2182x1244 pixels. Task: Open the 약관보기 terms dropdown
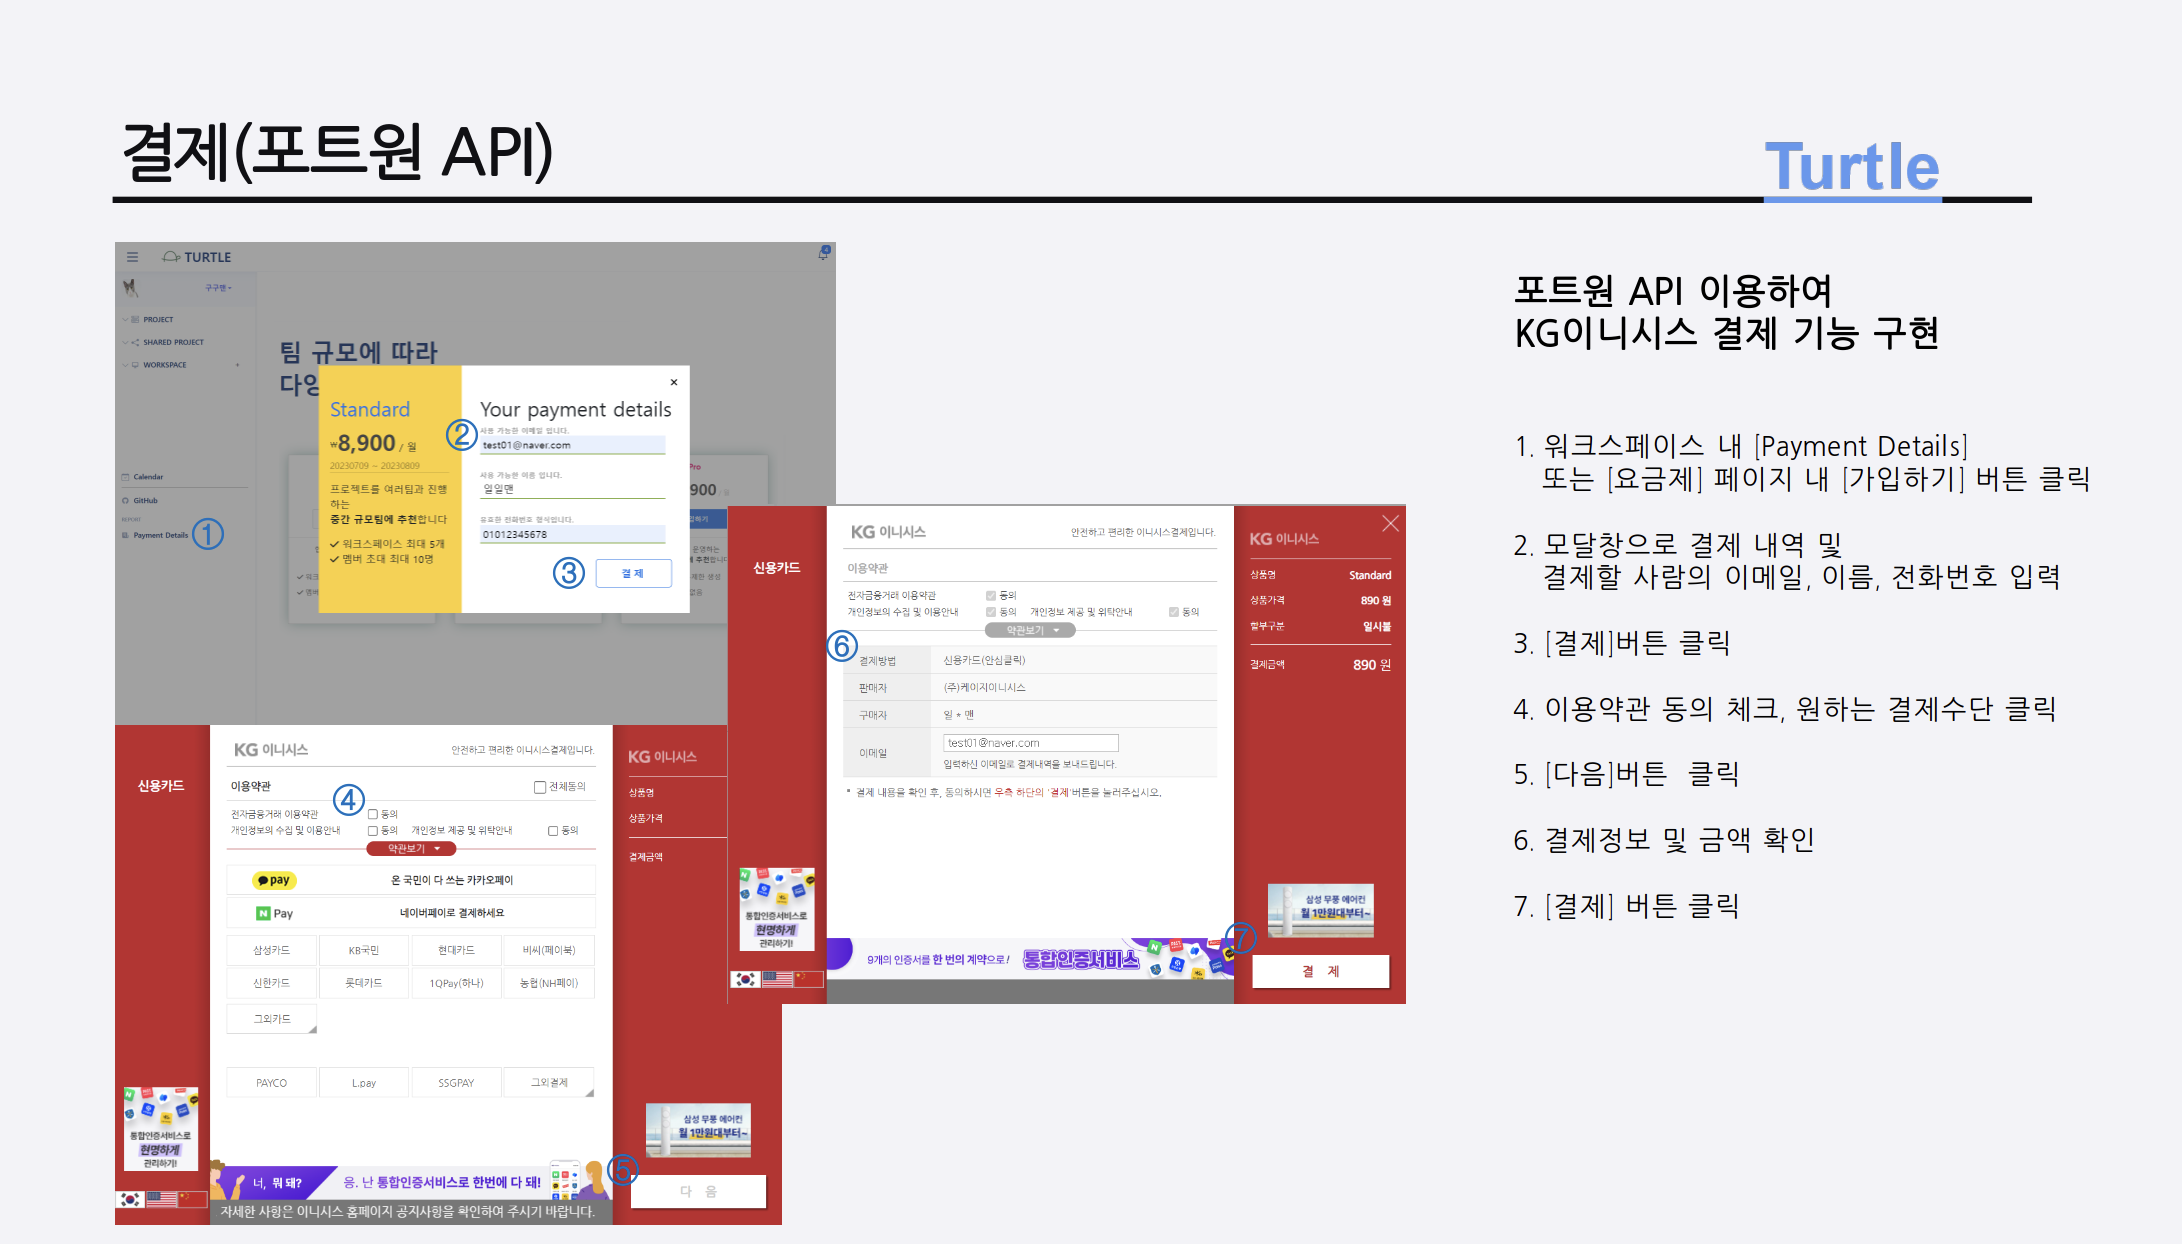point(411,848)
